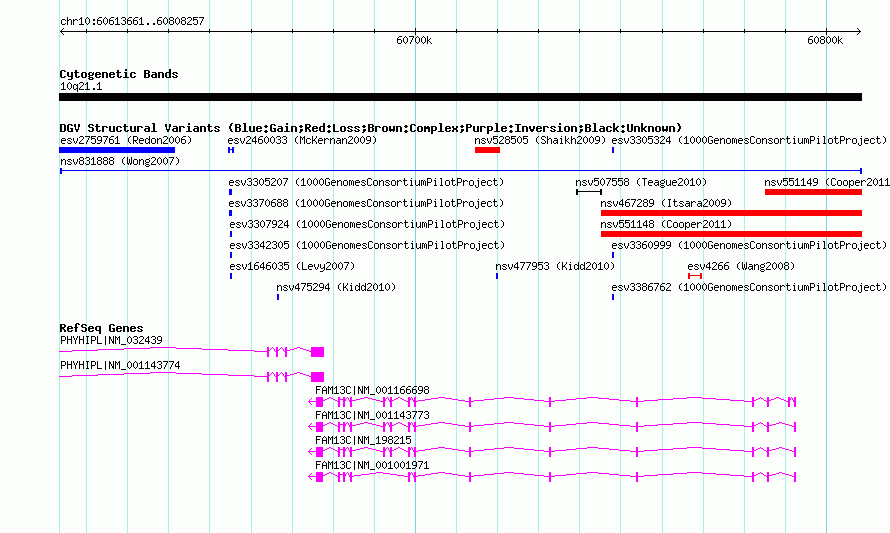
Task: Click the esv2460033 (McKernan2009) label
Action: (302, 140)
